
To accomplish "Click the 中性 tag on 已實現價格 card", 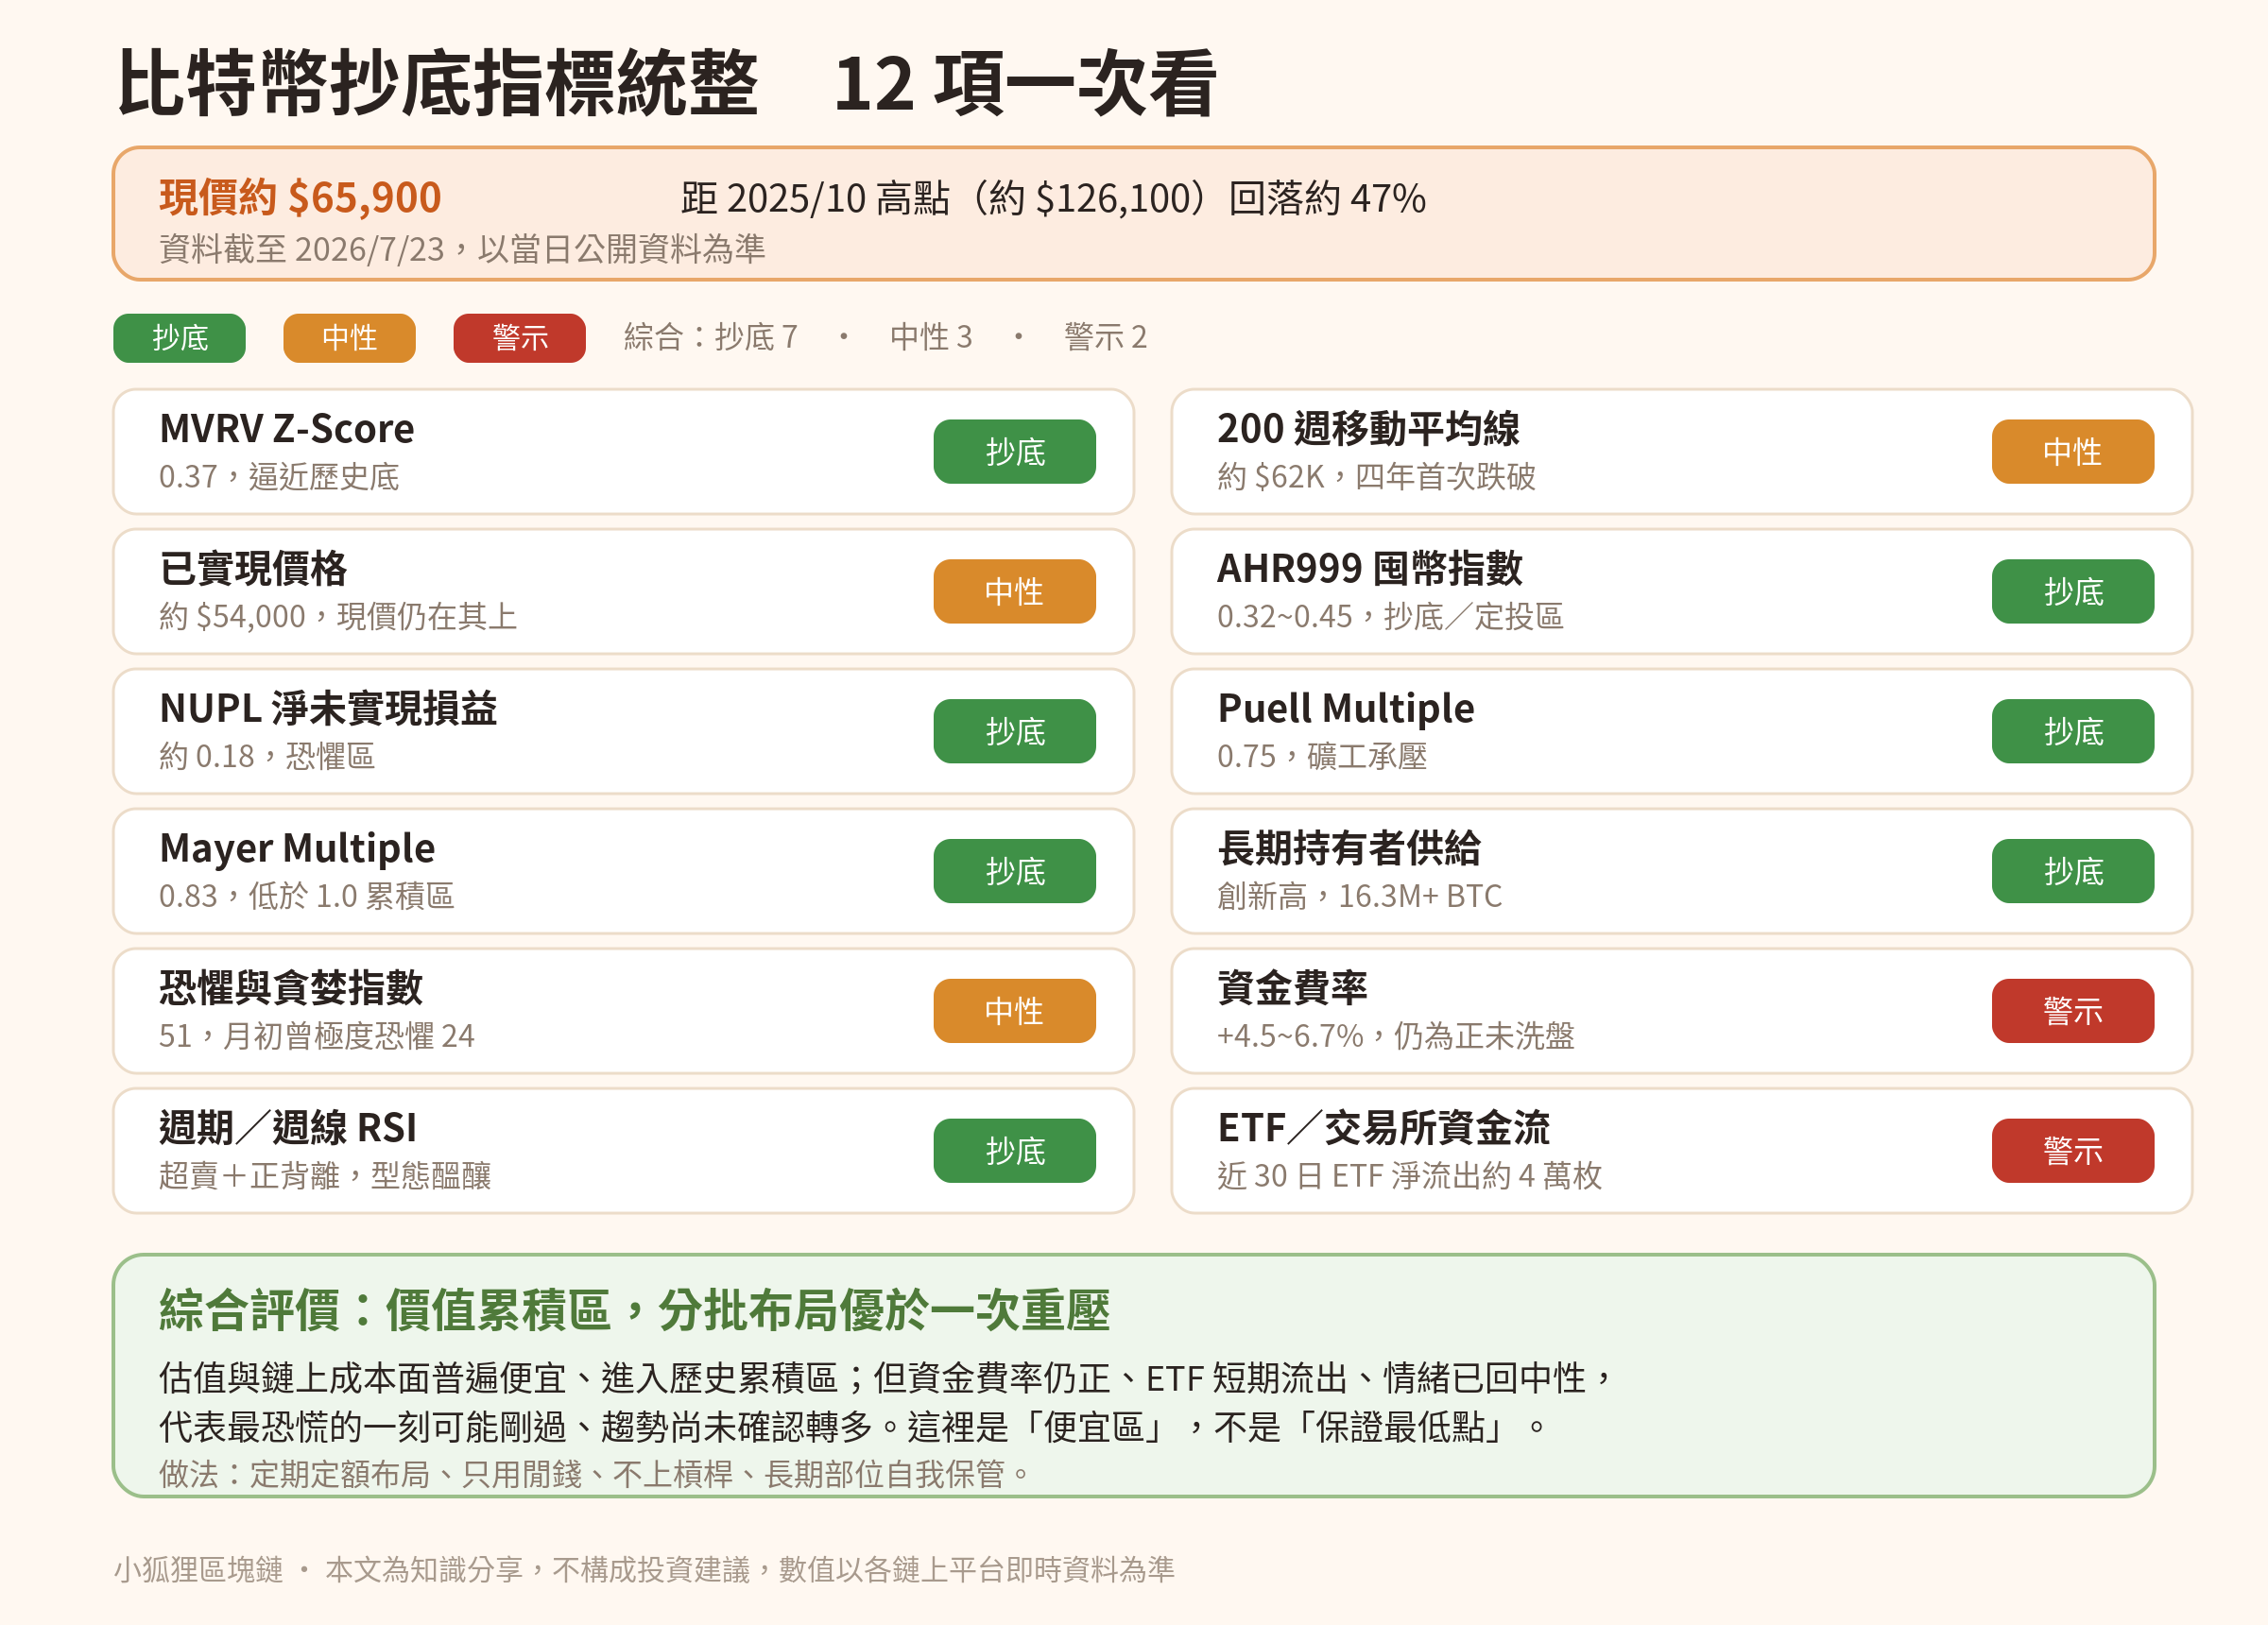I will [1014, 592].
